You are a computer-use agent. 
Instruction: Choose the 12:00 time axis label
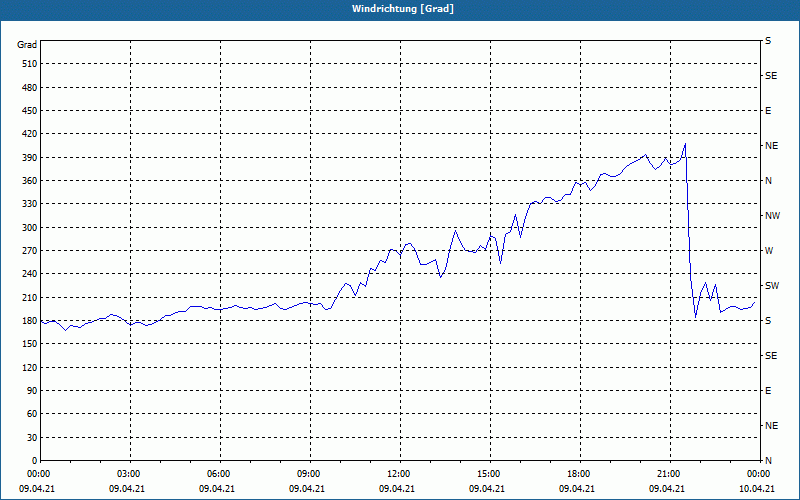(x=399, y=474)
